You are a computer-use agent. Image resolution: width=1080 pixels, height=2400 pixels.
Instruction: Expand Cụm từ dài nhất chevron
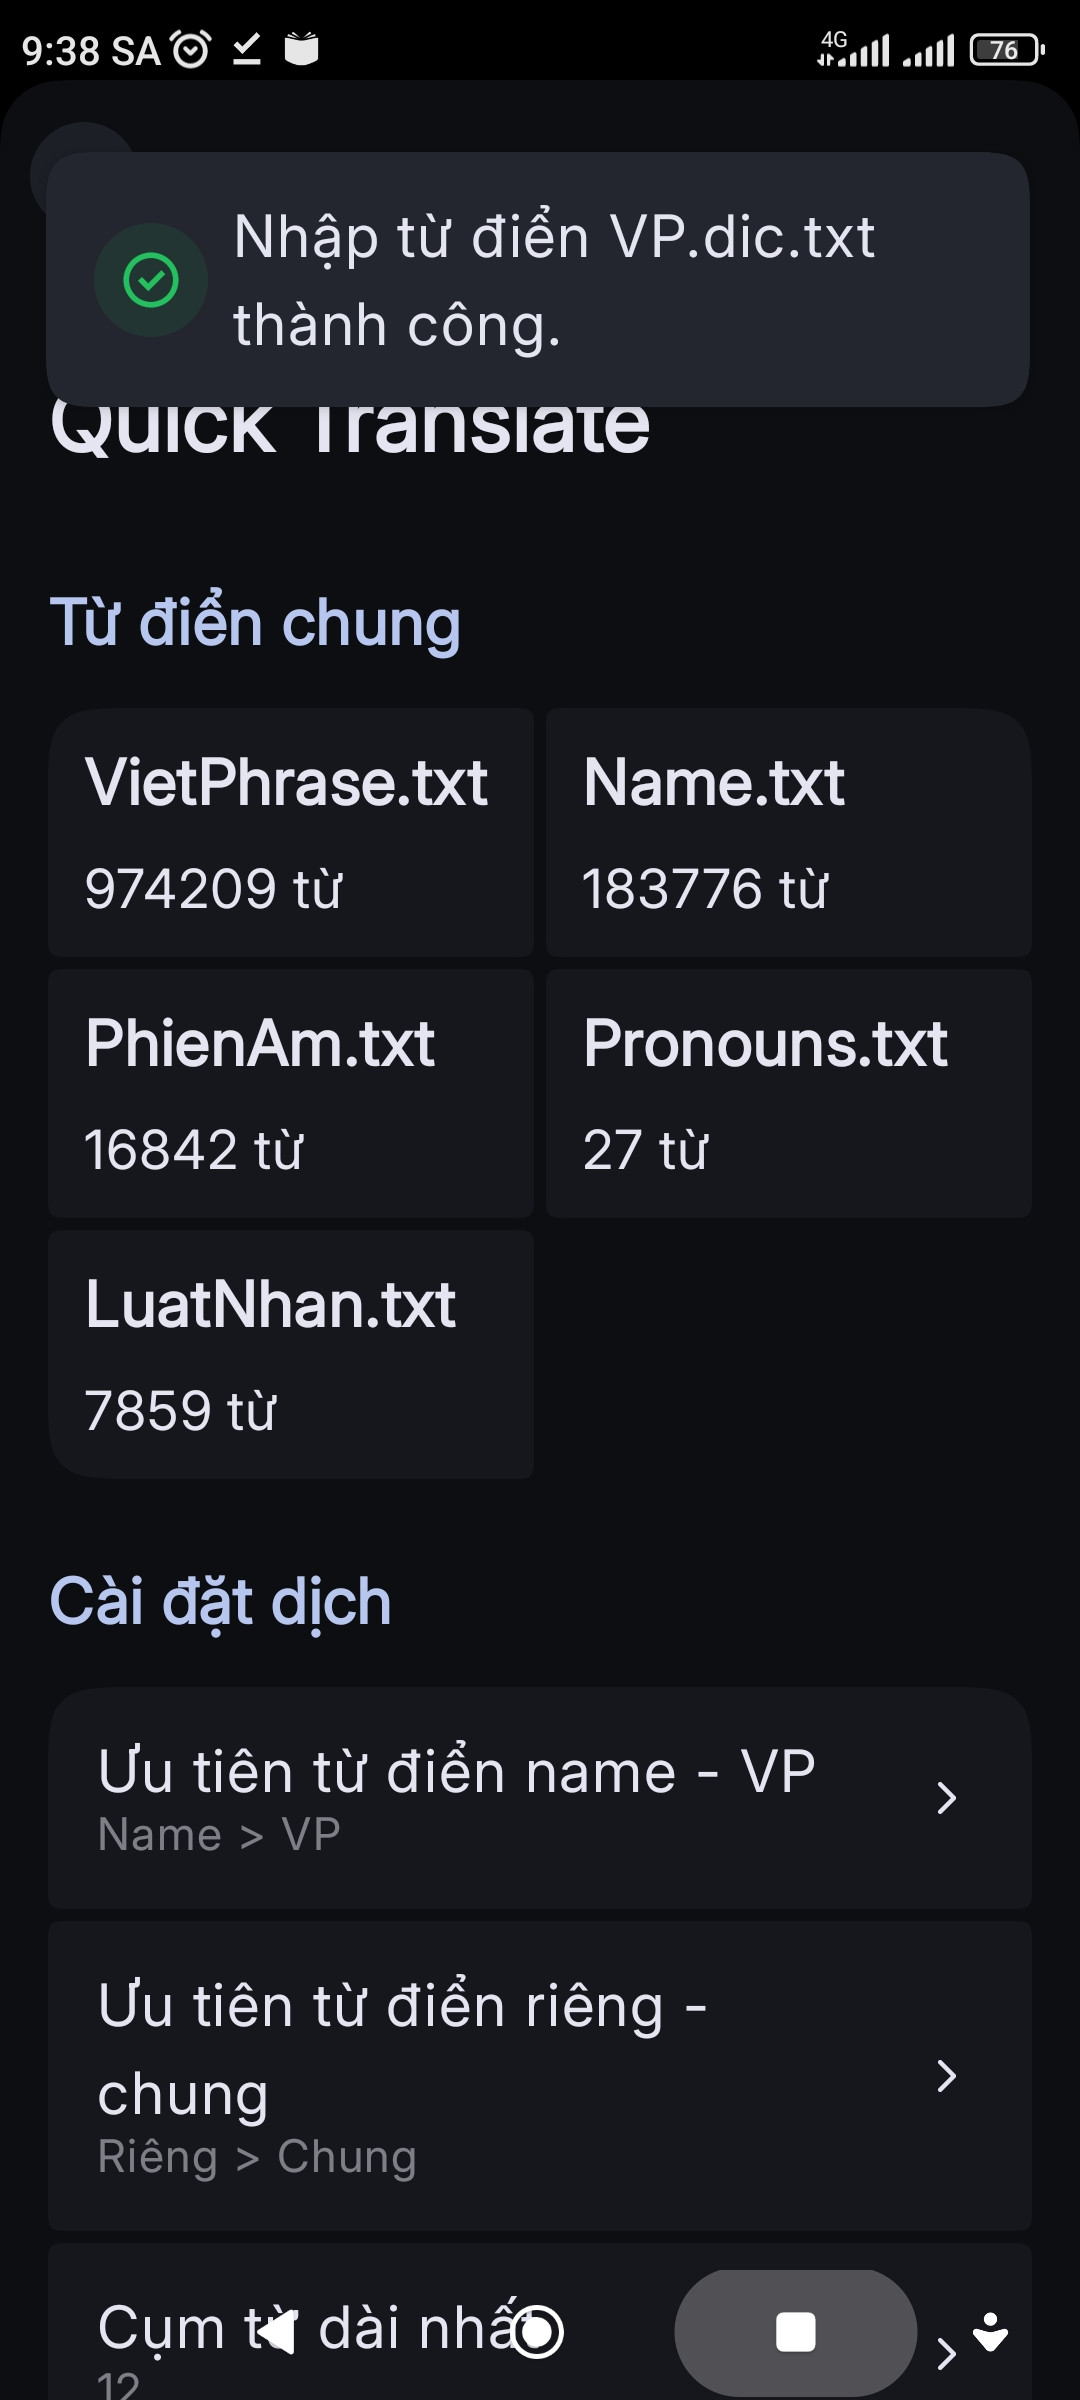pos(946,2354)
